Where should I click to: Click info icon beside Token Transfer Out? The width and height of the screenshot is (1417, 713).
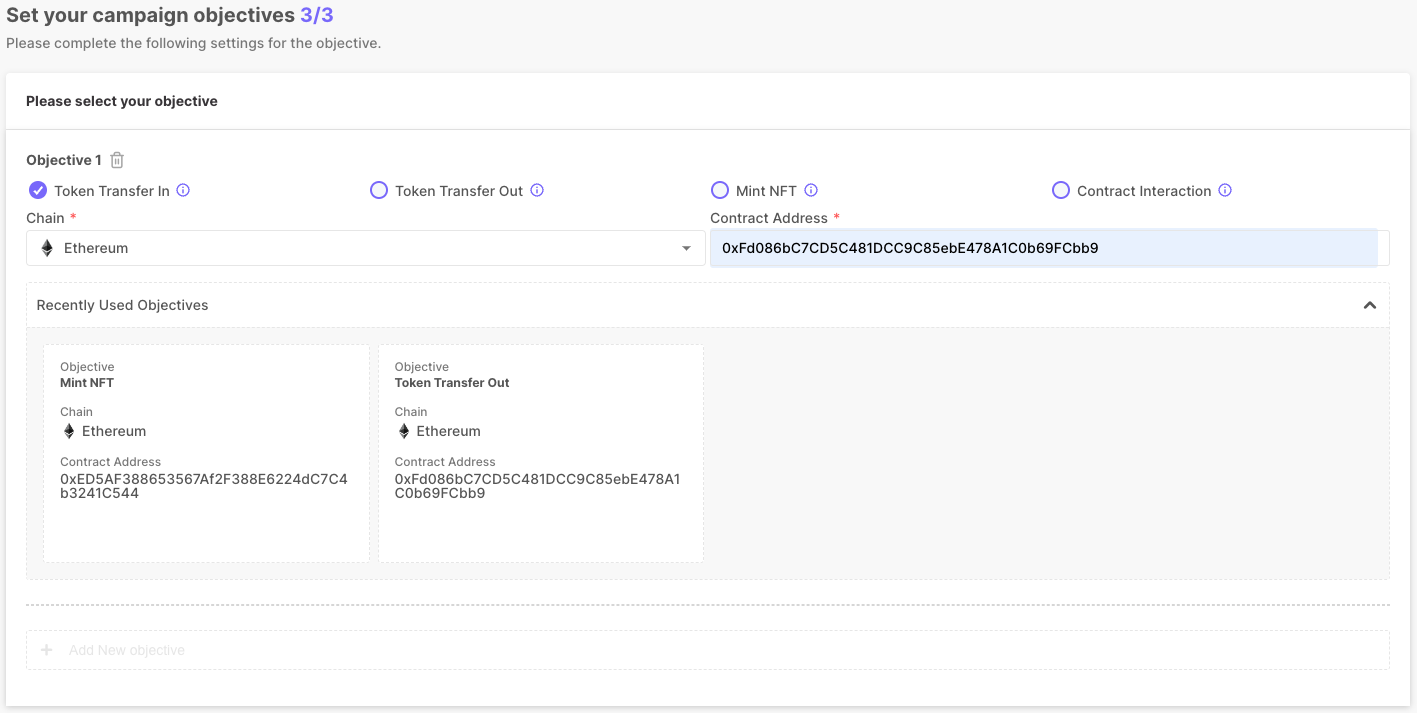[x=537, y=190]
